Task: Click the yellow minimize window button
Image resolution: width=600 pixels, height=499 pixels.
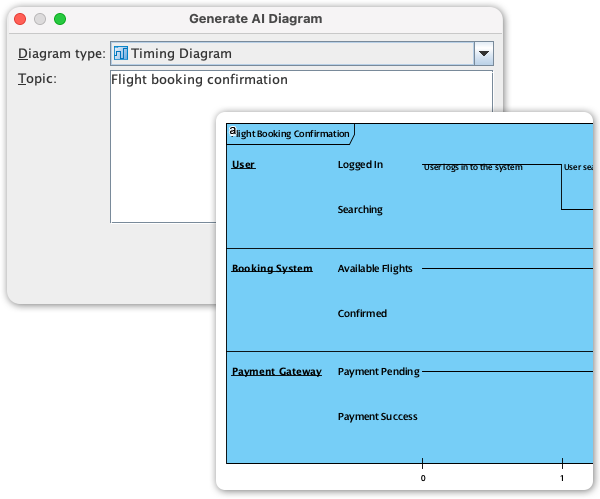Action: [40, 19]
